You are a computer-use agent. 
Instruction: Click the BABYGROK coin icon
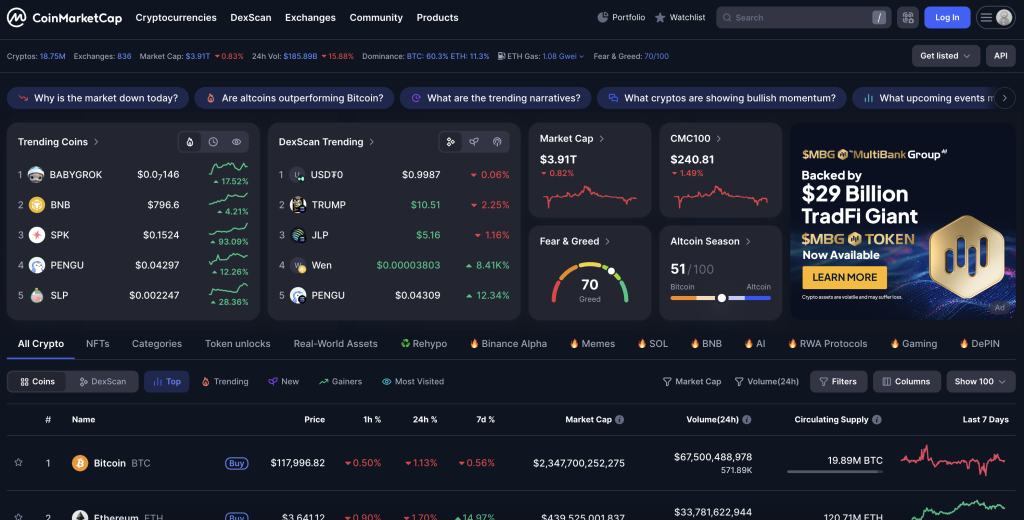pos(37,174)
